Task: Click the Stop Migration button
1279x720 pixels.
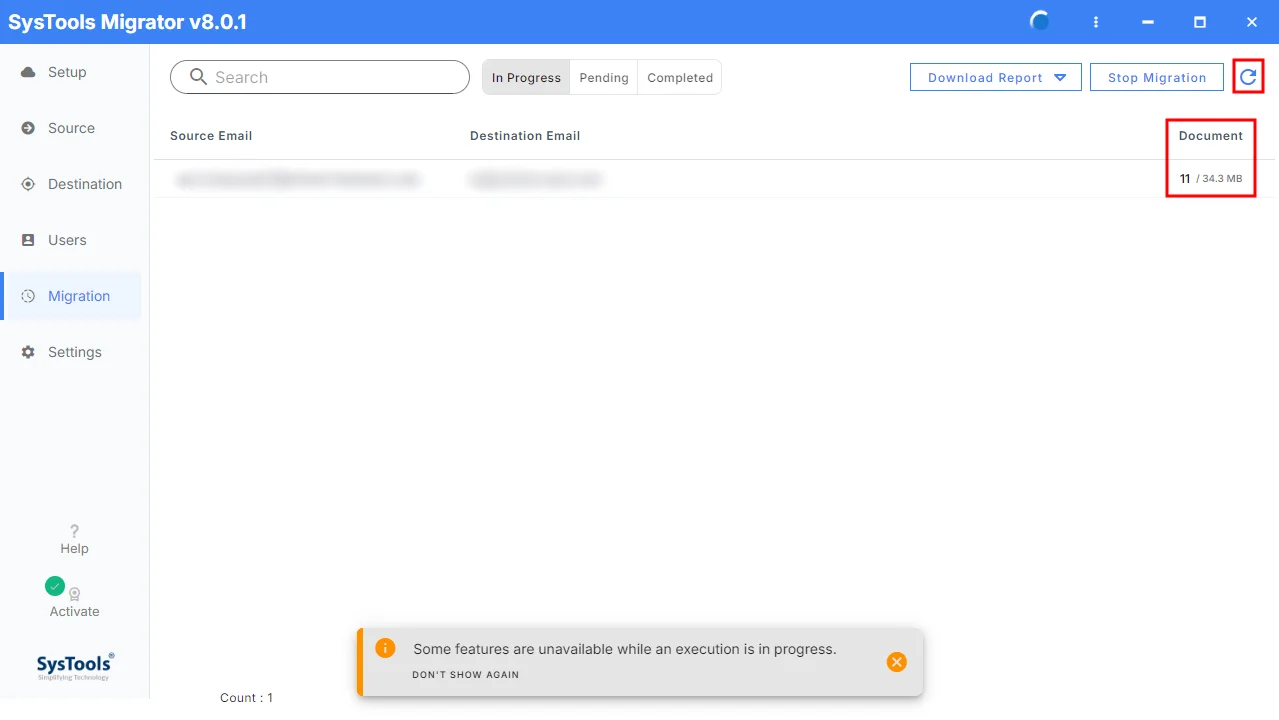Action: point(1157,77)
